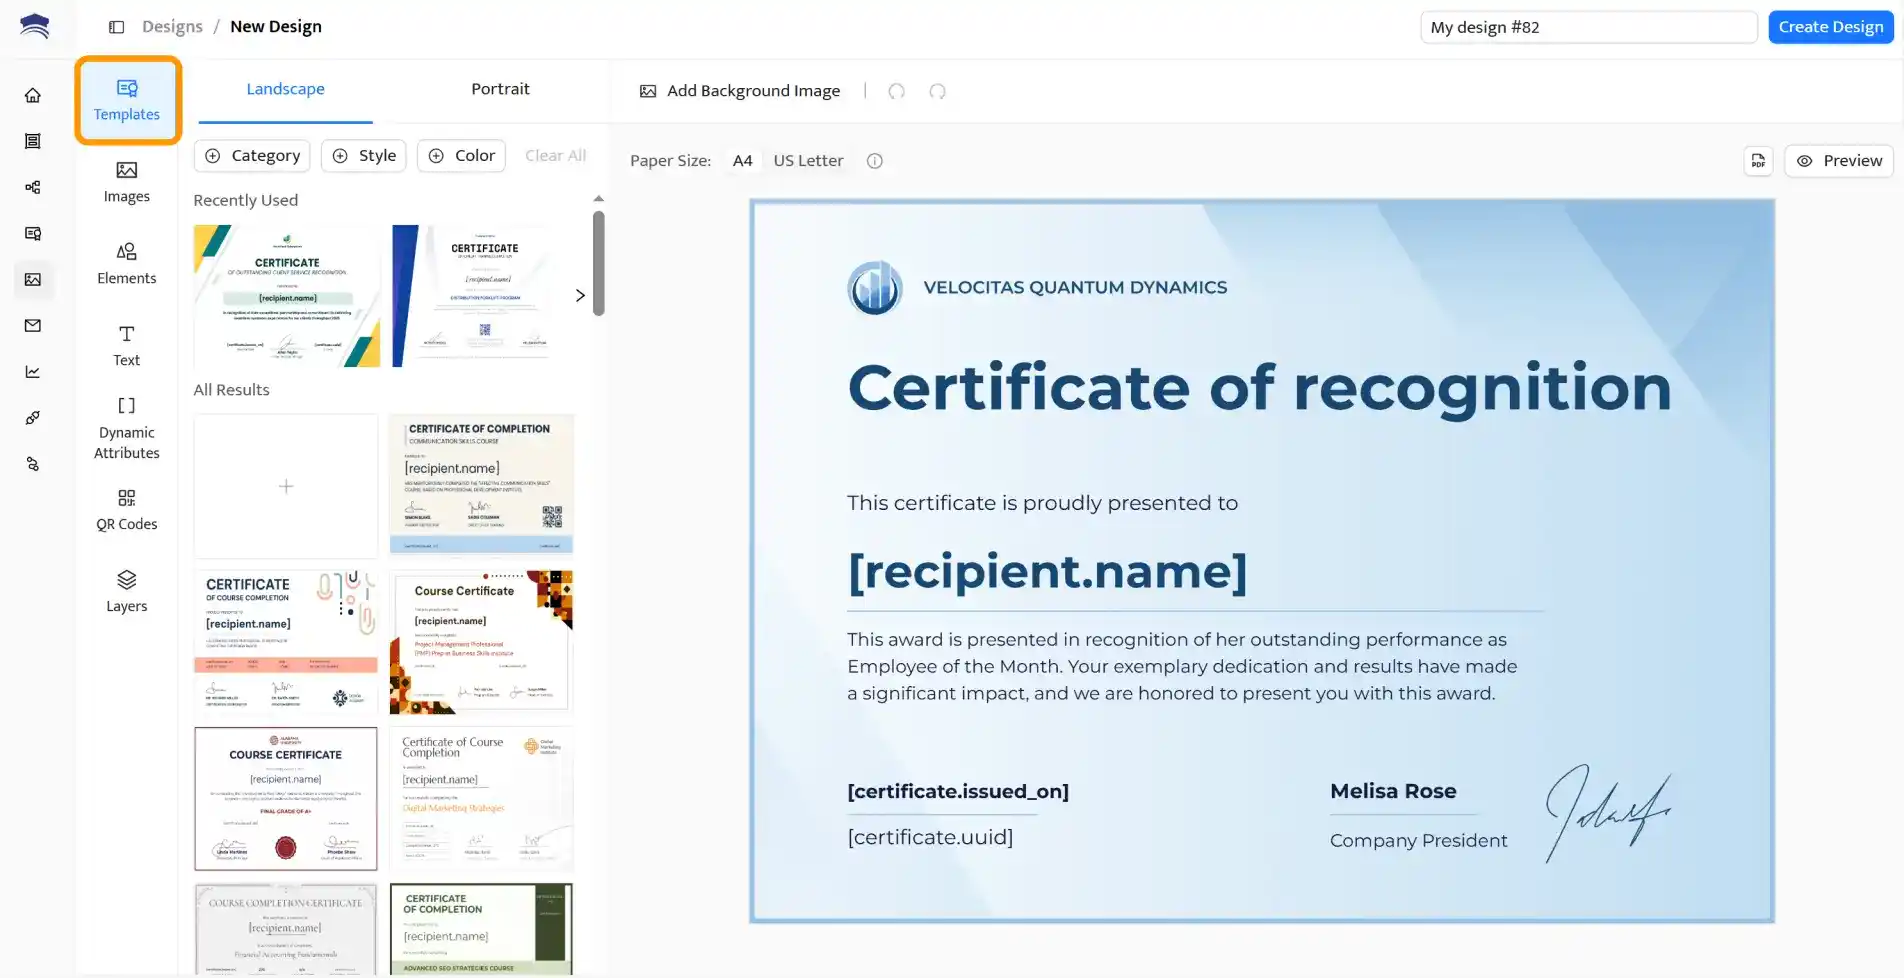Open the Home icon in the sidebar
Screen dimensions: 1904x978
[x=33, y=94]
